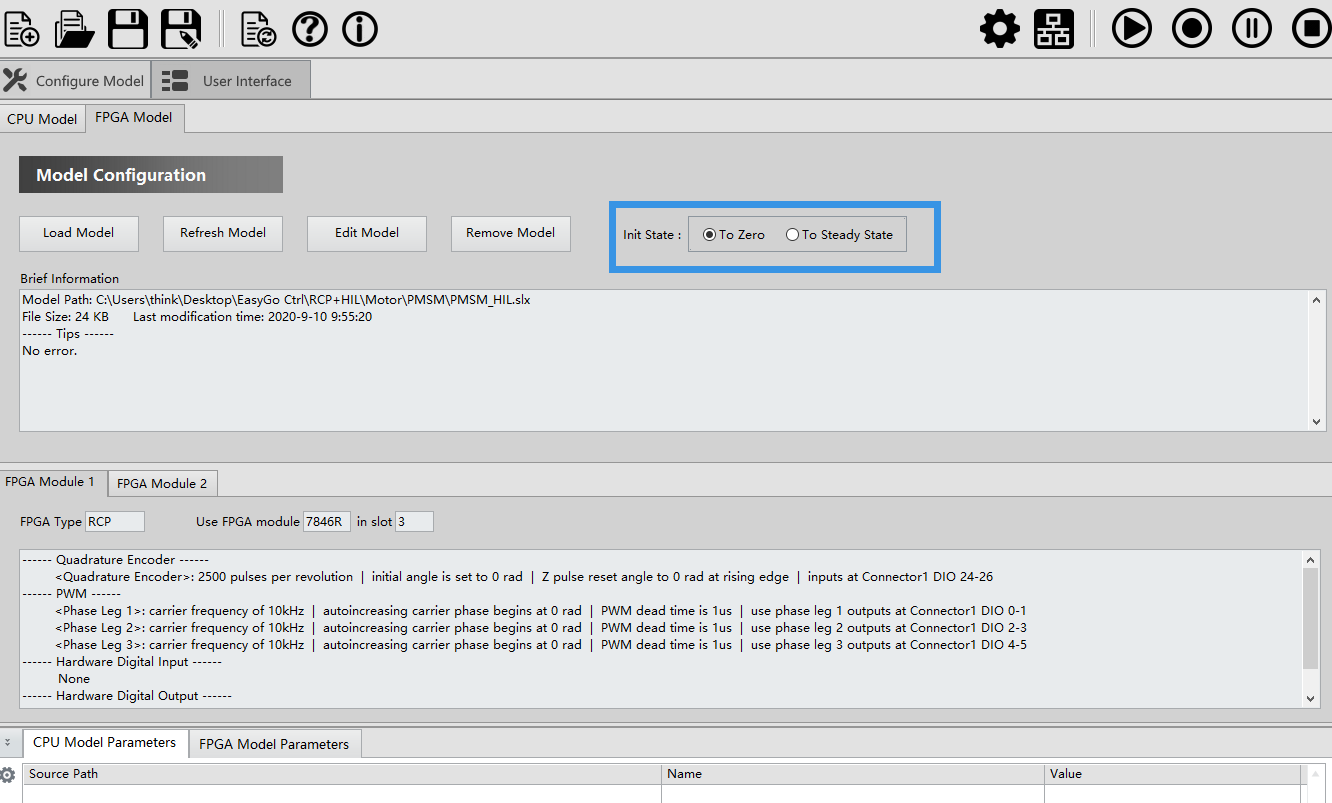The width and height of the screenshot is (1332, 803).
Task: Open the CPU Model Parameters tab
Action: pyautogui.click(x=104, y=742)
